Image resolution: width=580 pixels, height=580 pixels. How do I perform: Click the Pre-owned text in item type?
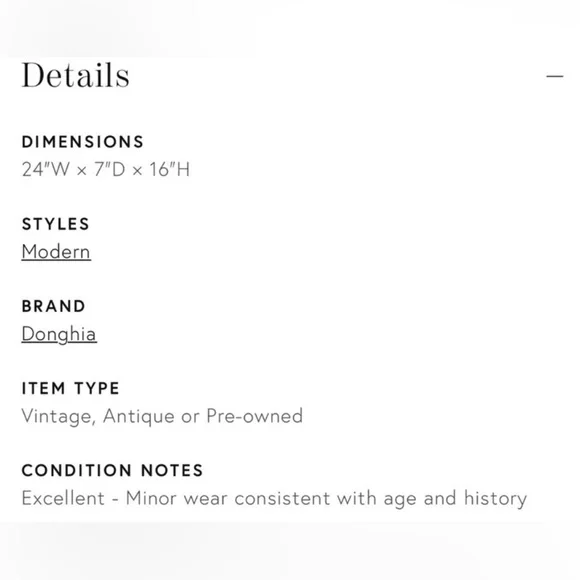click(254, 416)
